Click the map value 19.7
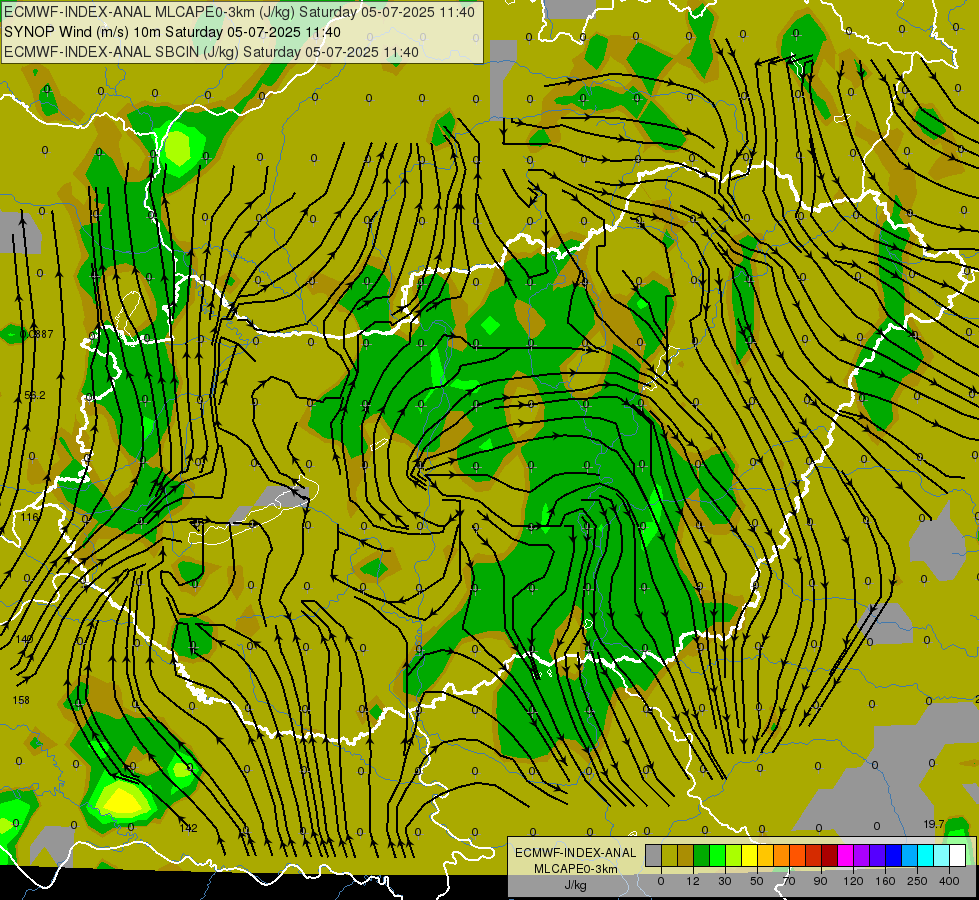The width and height of the screenshot is (979, 900). point(934,824)
